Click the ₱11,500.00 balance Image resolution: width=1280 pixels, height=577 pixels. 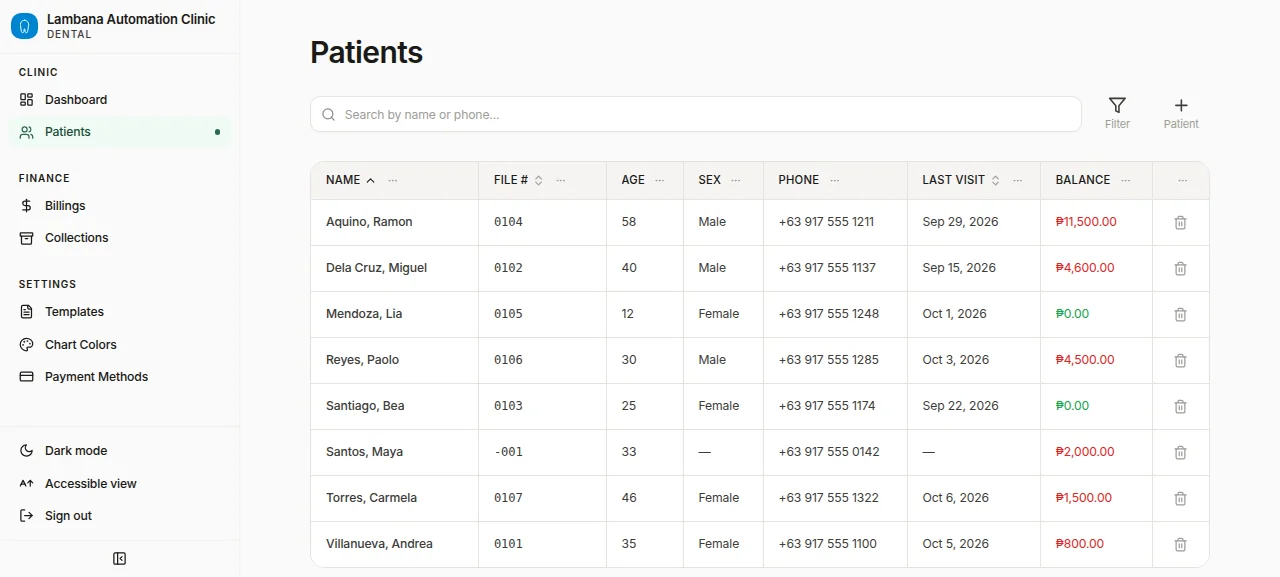(x=1086, y=222)
